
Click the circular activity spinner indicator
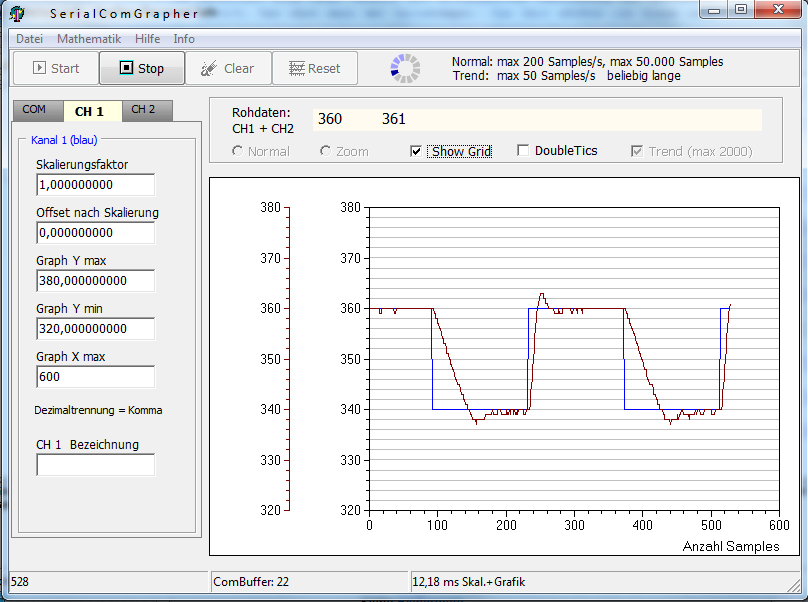(405, 68)
